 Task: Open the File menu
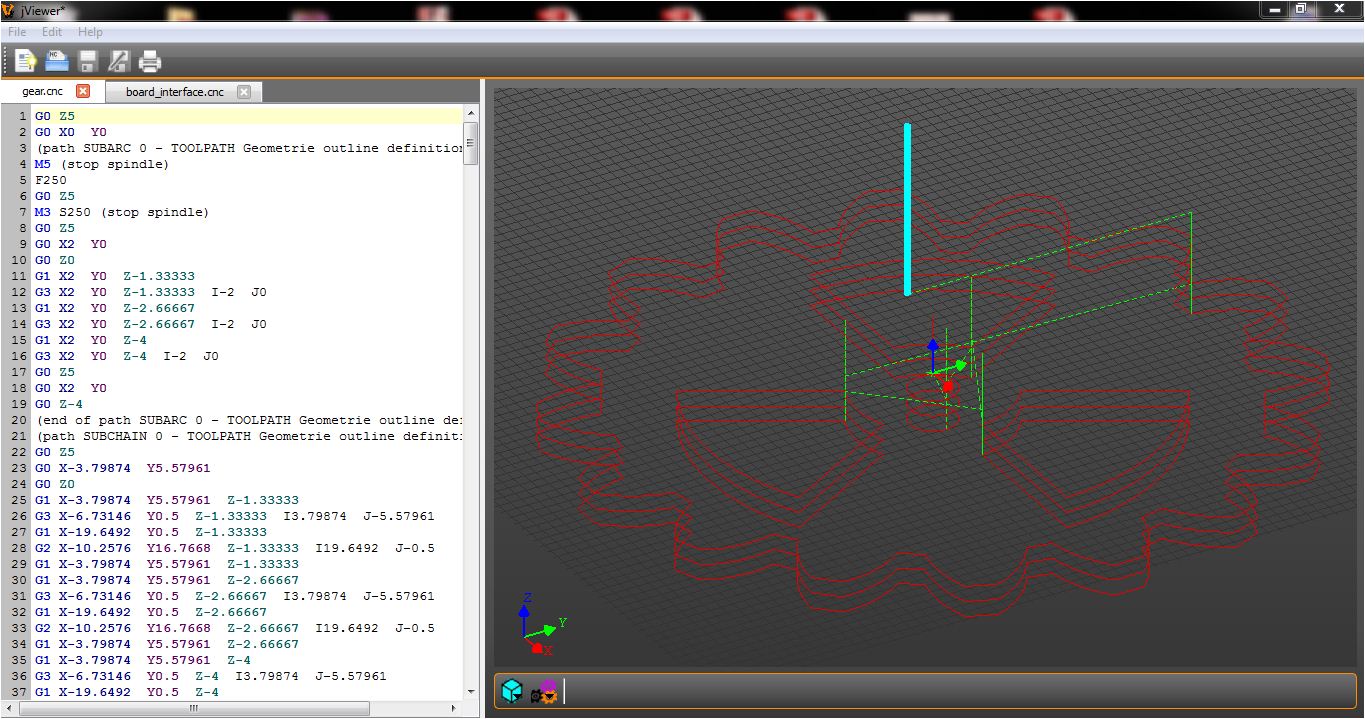pyautogui.click(x=17, y=32)
